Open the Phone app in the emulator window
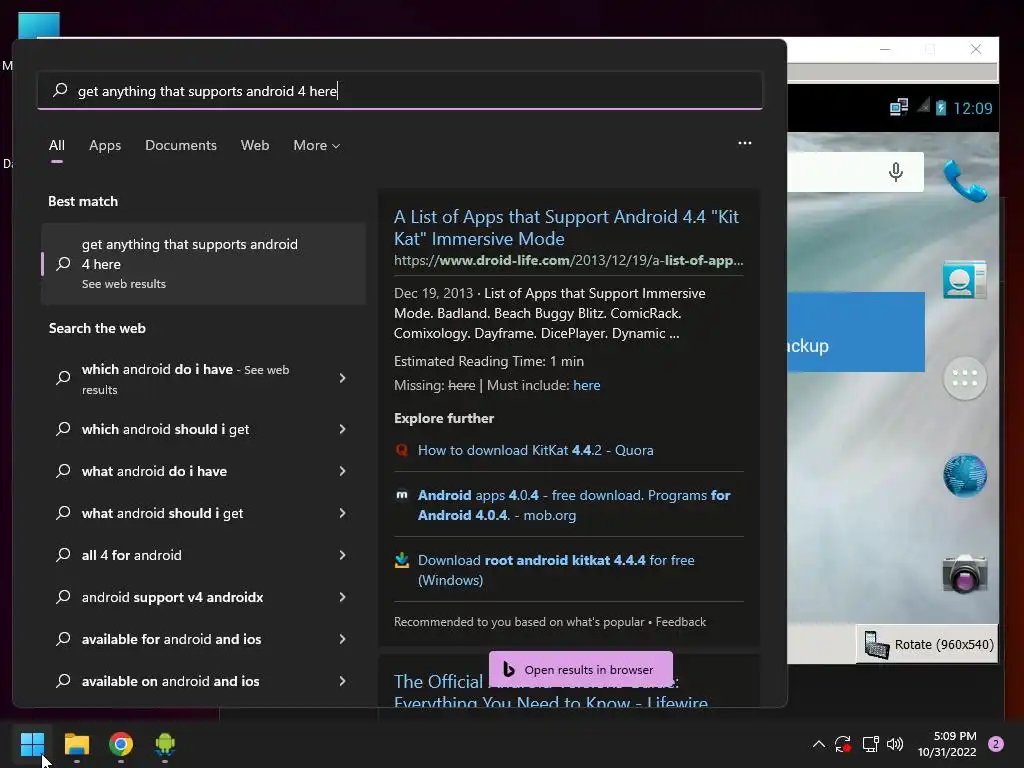 point(965,181)
